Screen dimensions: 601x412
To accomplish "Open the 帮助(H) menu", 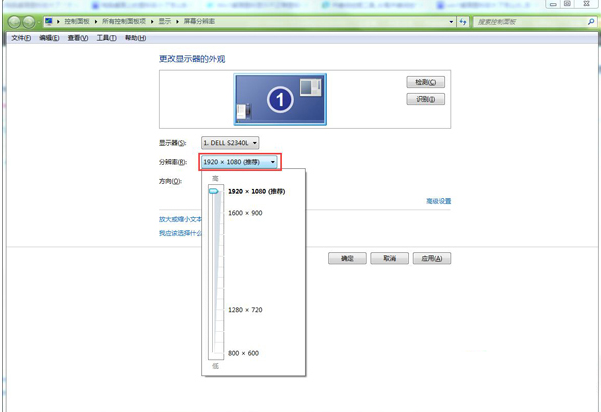I will coord(135,38).
